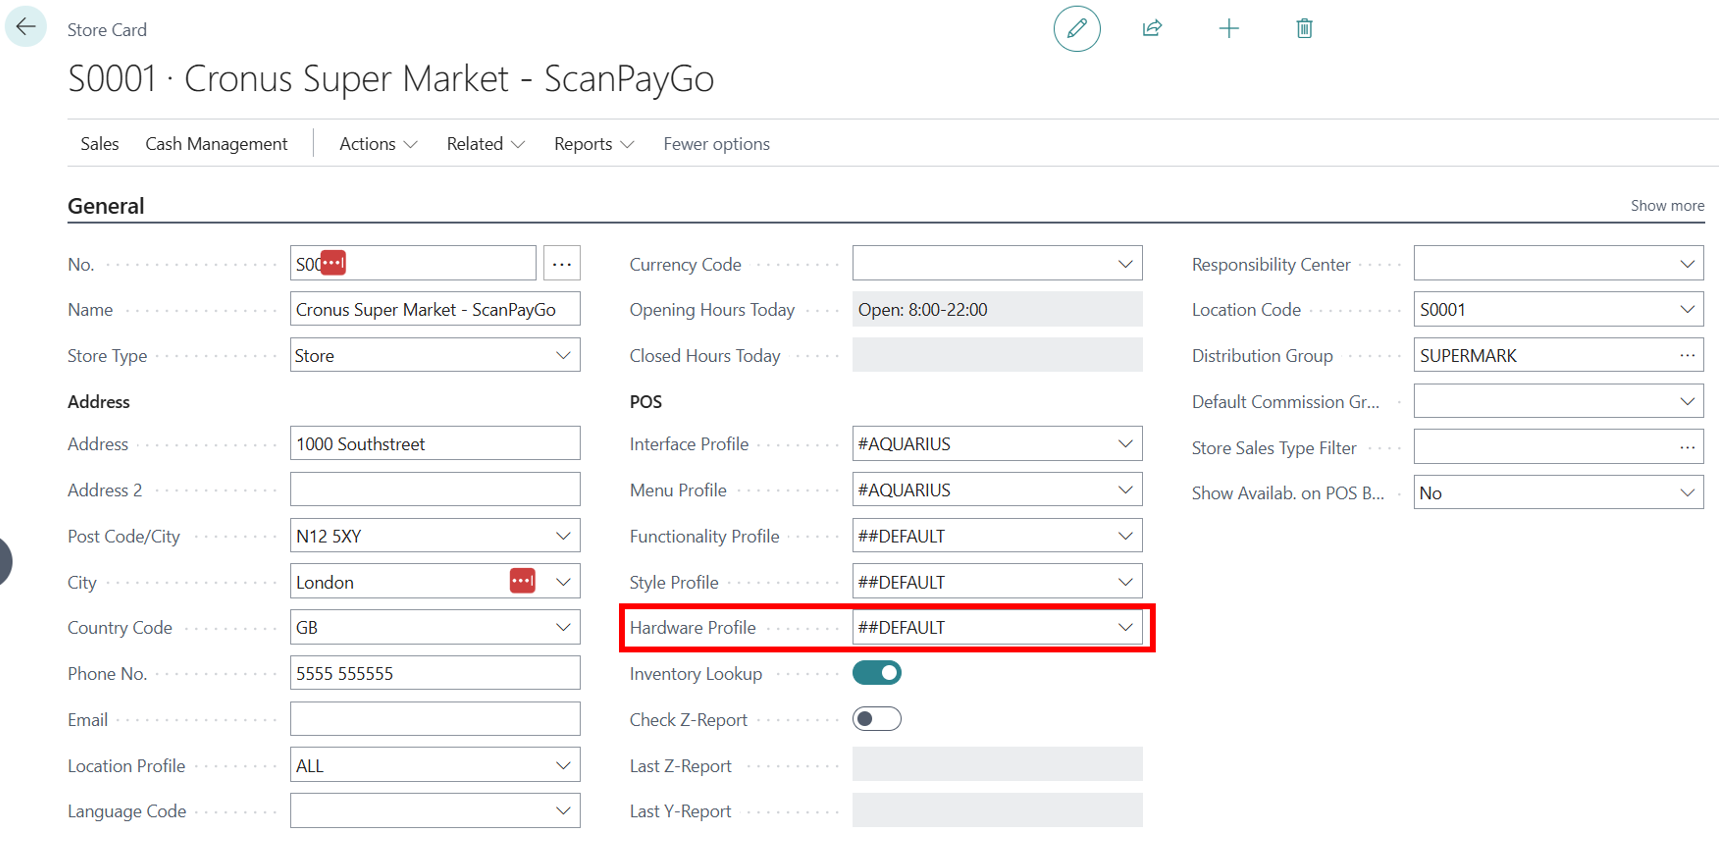Click the ellipsis button beside No. field
Viewport: 1726px width, 841px height.
pyautogui.click(x=562, y=264)
